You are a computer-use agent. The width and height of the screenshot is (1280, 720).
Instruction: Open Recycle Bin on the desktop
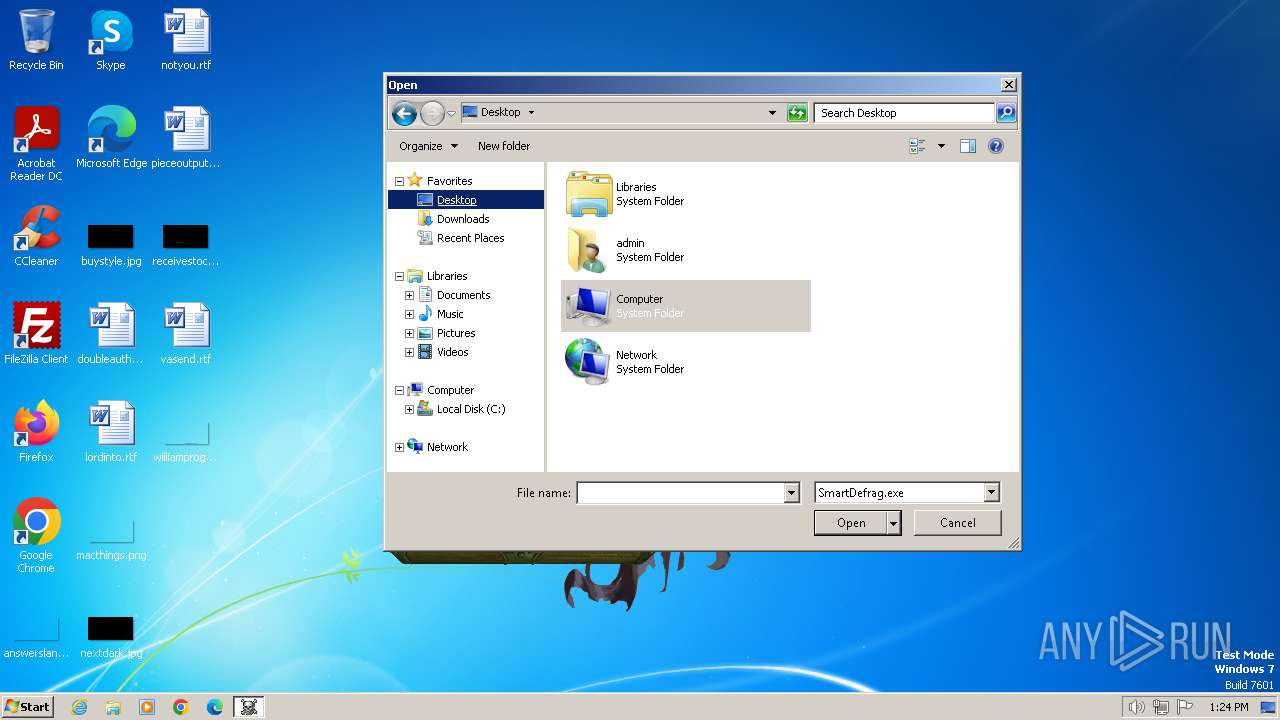(x=36, y=41)
